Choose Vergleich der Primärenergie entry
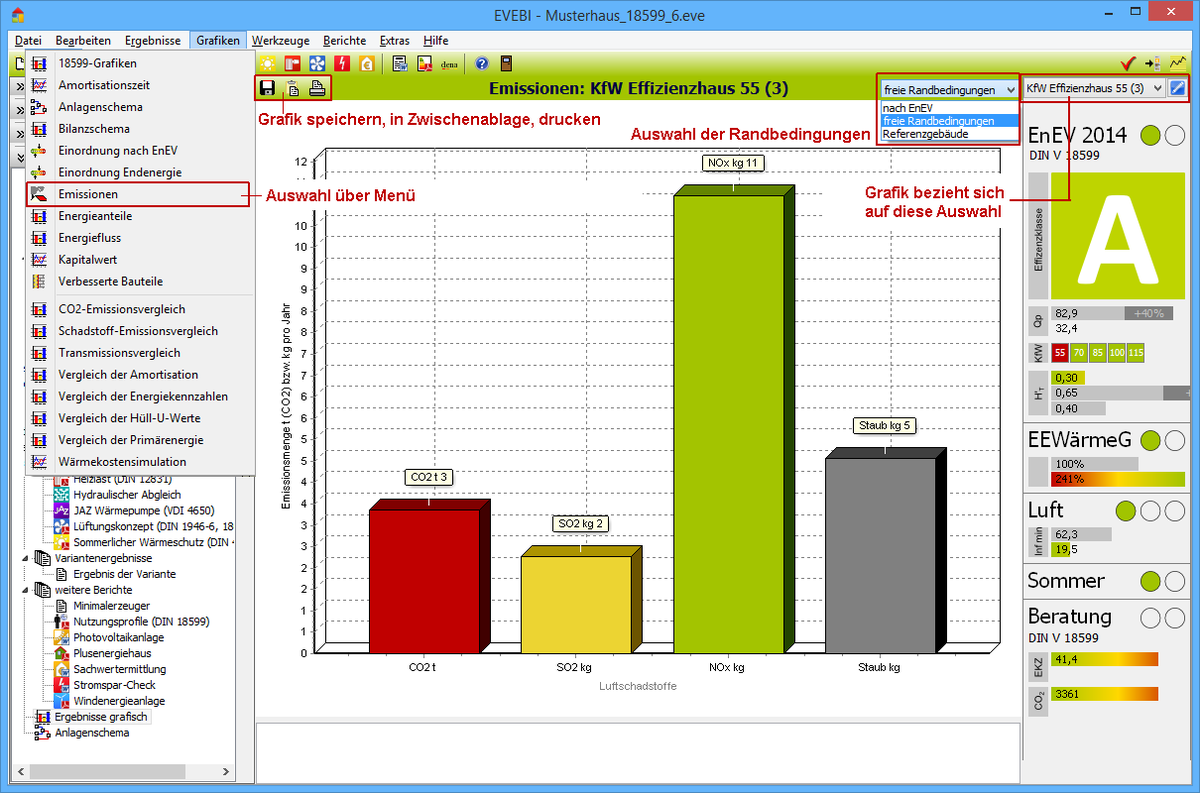 click(139, 440)
